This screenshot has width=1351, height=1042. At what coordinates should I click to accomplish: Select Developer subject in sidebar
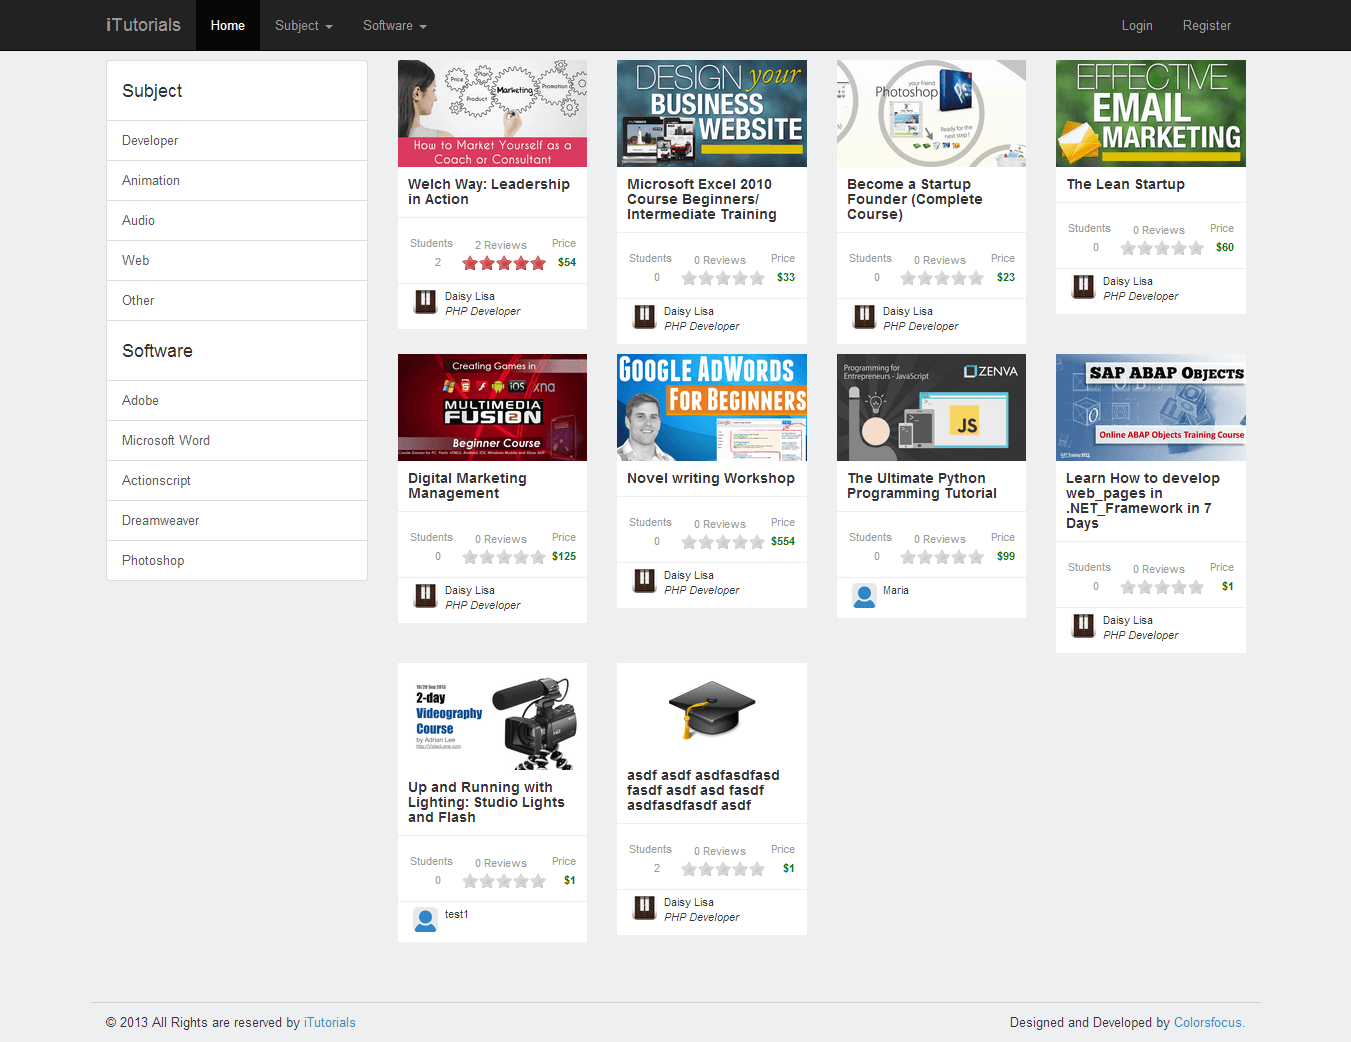coord(237,141)
